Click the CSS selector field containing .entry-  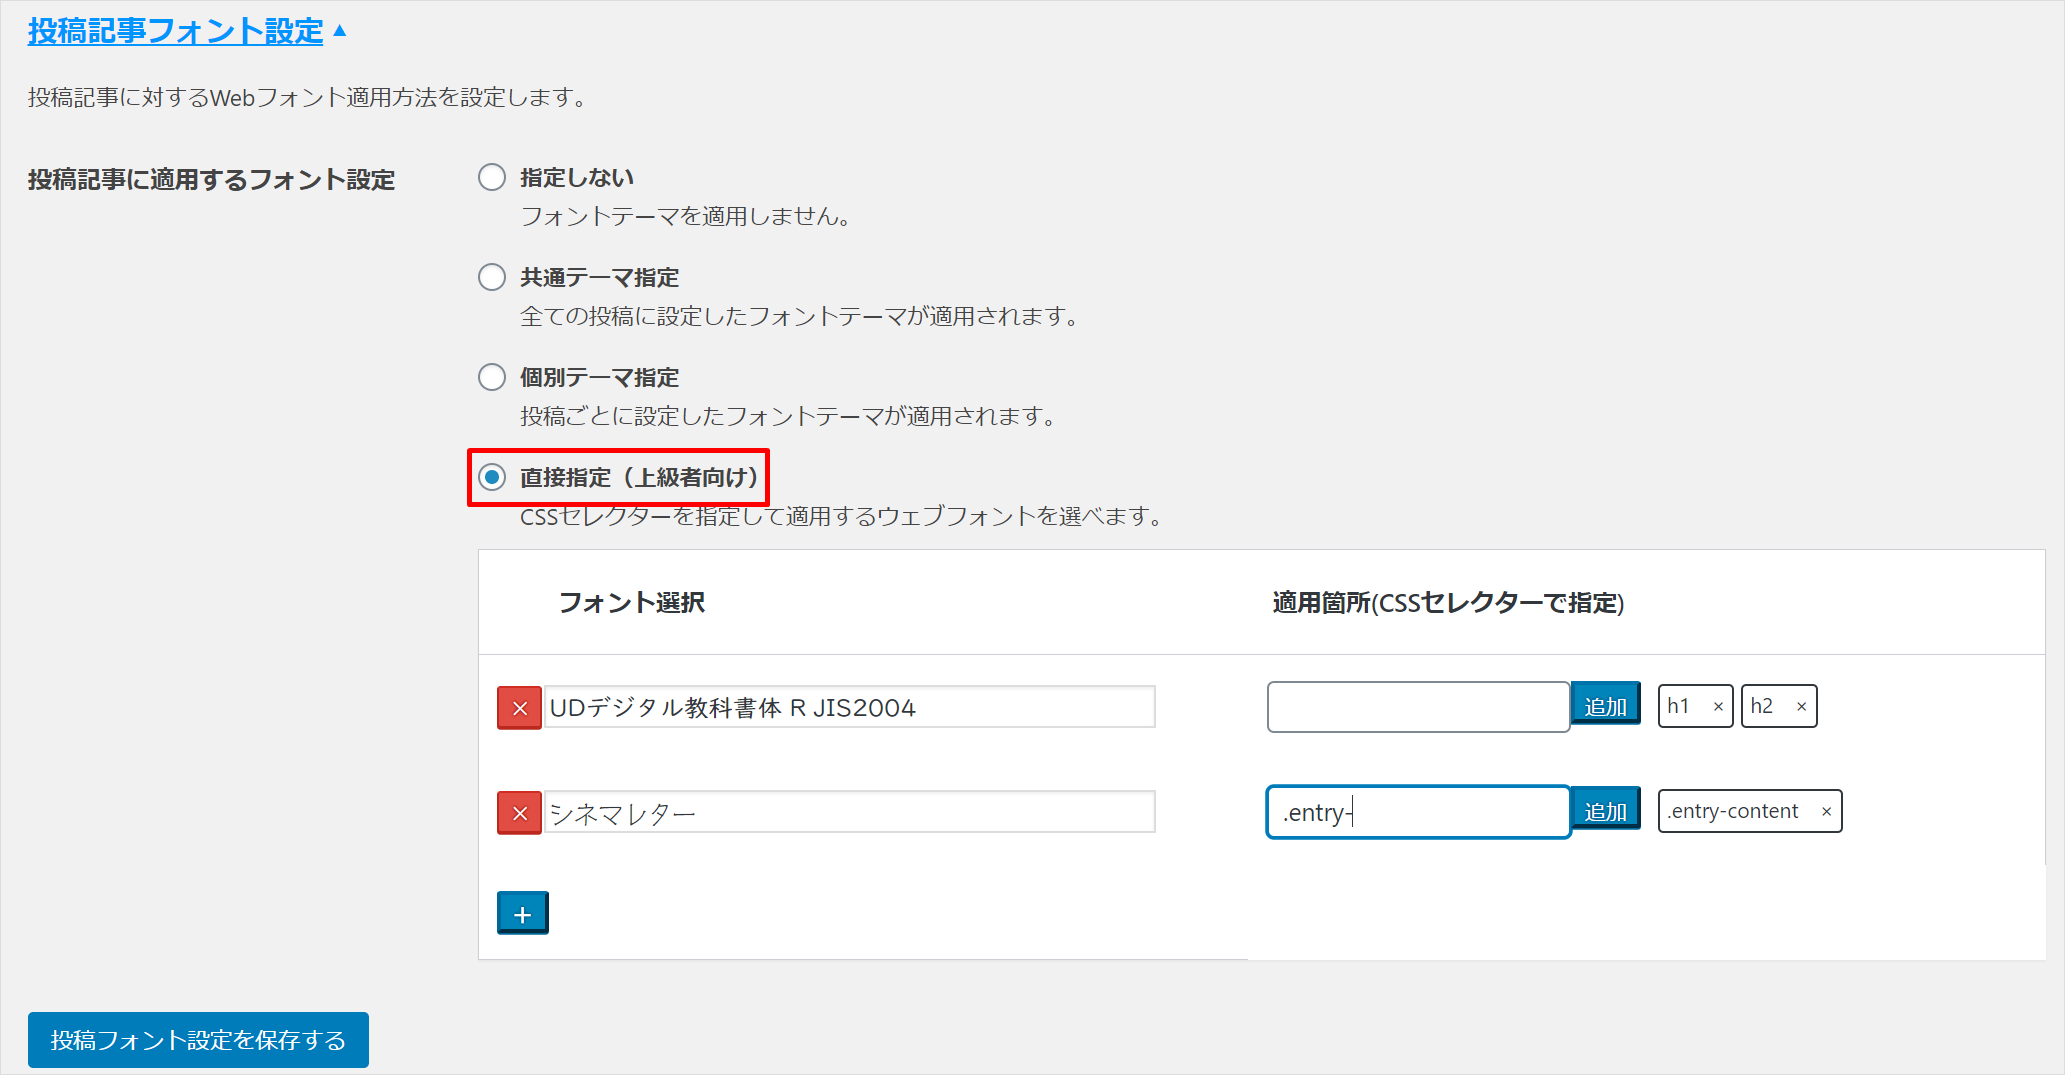point(1417,812)
